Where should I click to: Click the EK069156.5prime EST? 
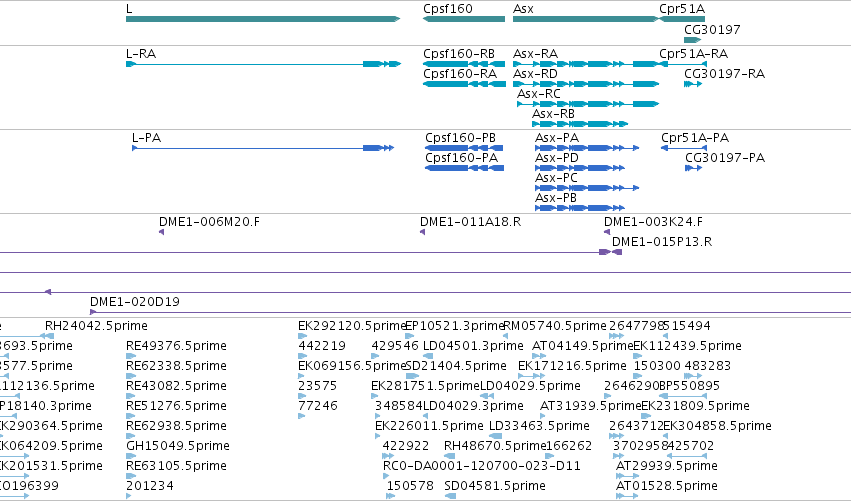pyautogui.click(x=352, y=366)
